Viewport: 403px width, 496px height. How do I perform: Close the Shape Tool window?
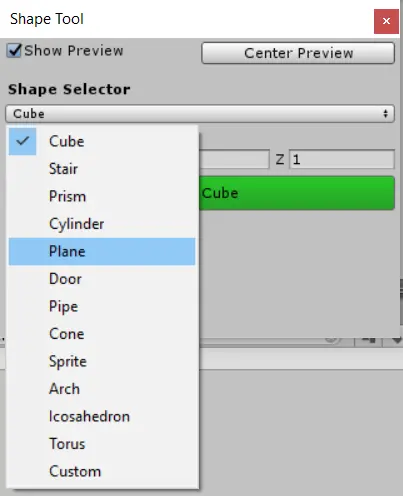click(x=386, y=21)
